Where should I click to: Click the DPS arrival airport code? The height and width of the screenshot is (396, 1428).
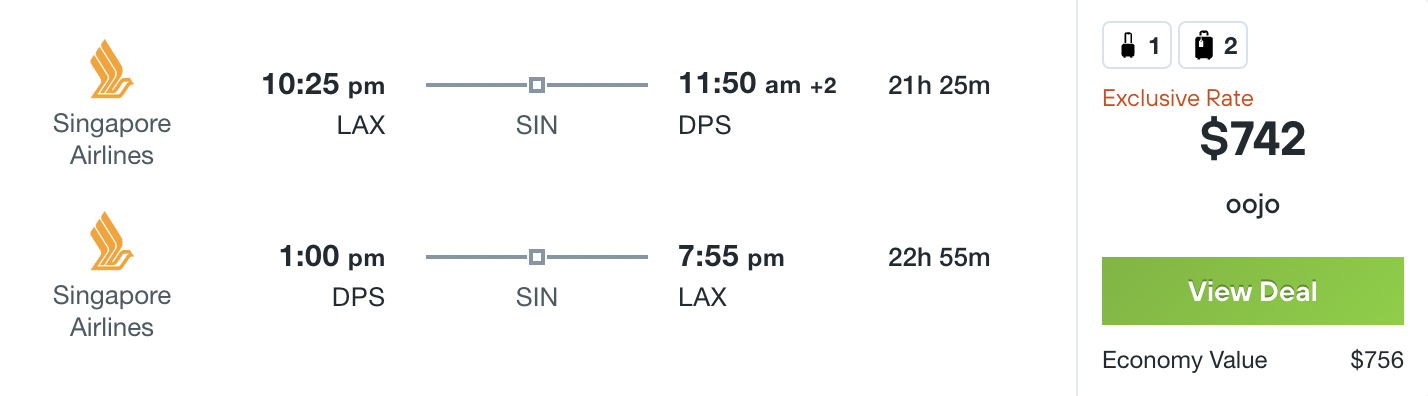click(x=705, y=125)
